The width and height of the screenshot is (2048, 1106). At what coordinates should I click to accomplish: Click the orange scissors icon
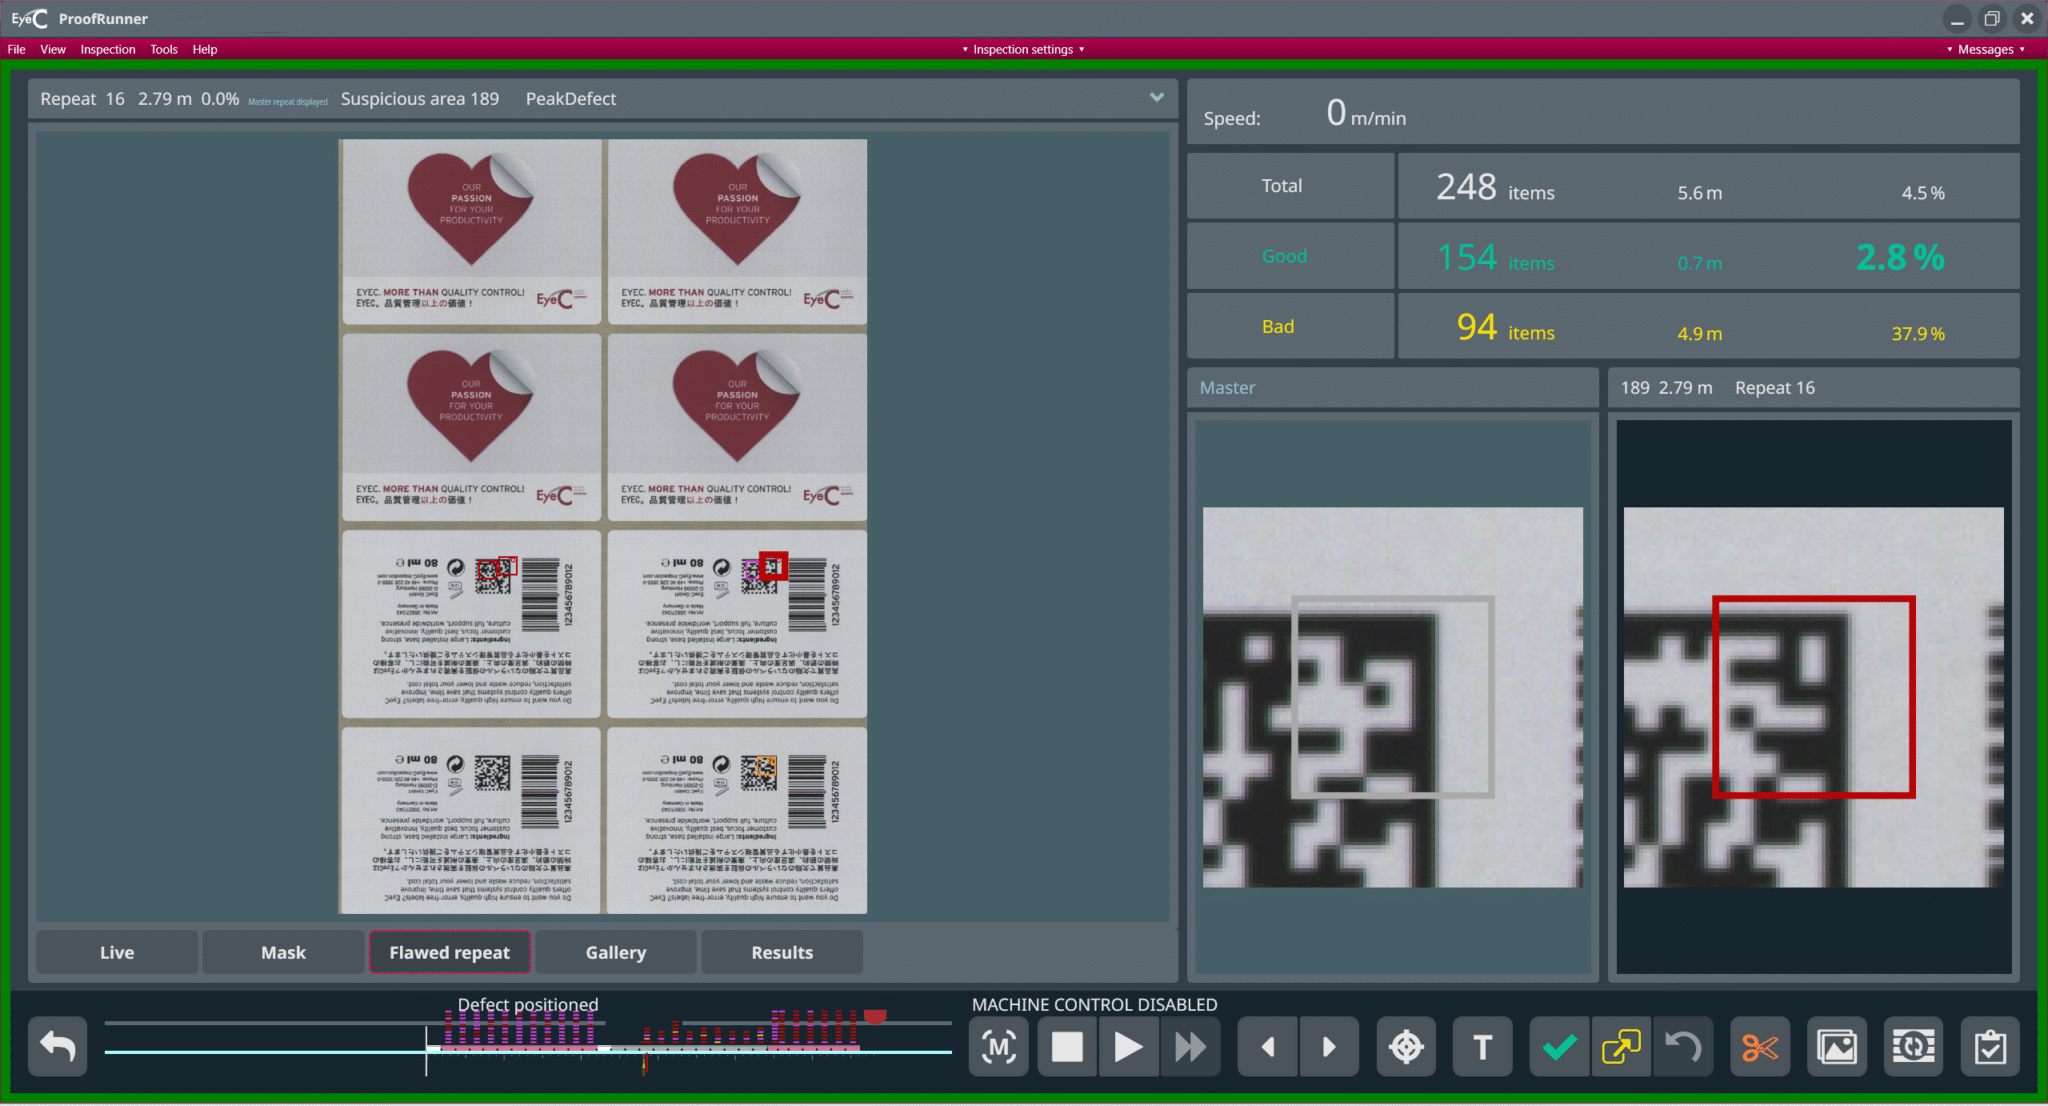pos(1760,1047)
